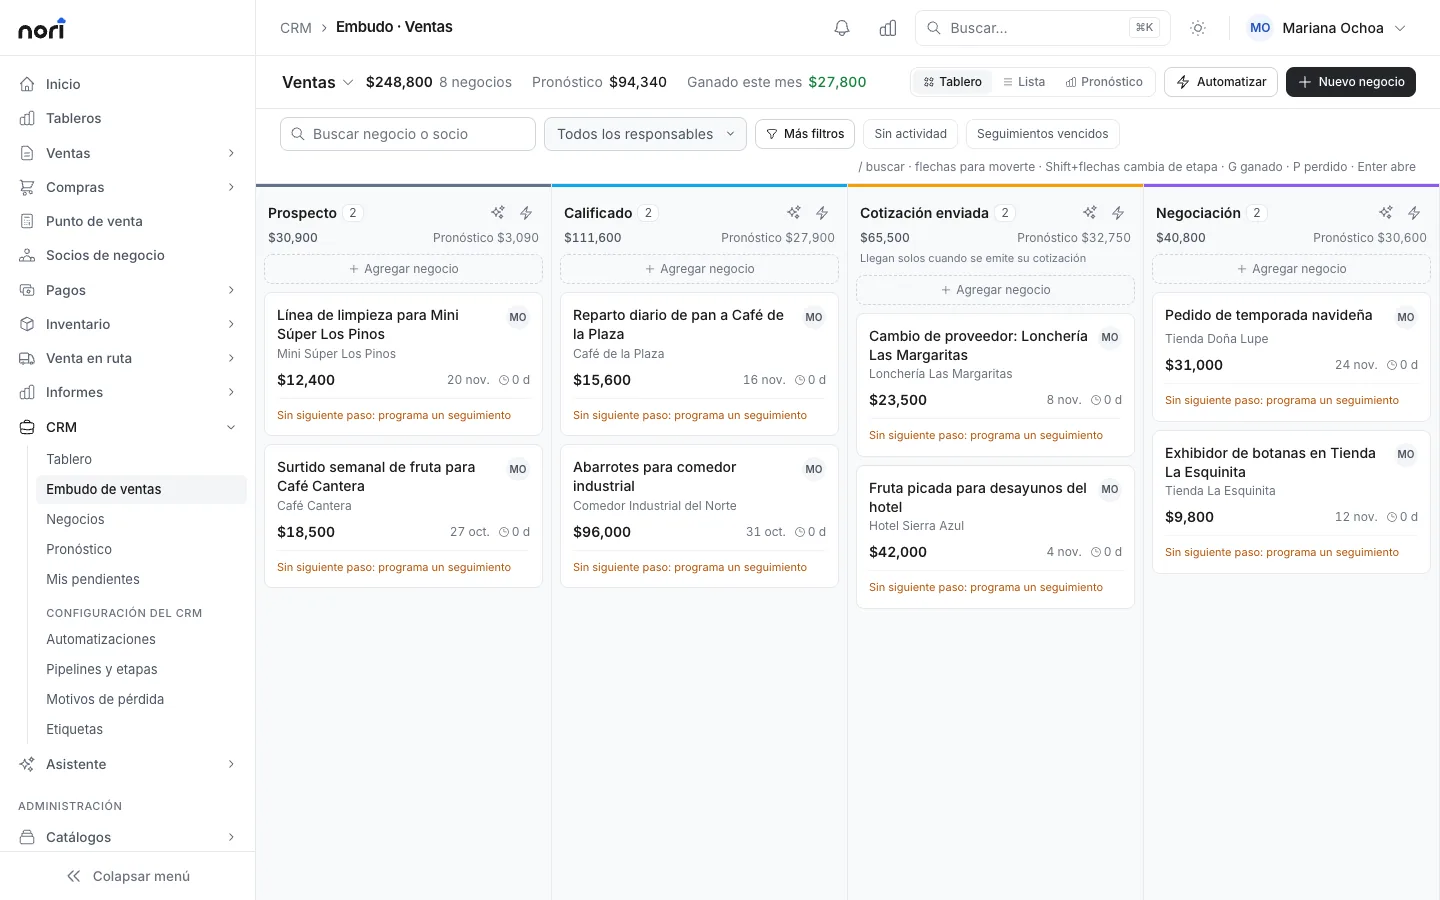Open Exhibidor de botanas en Tienda La Esquinita
Image resolution: width=1440 pixels, height=900 pixels.
click(x=1270, y=462)
